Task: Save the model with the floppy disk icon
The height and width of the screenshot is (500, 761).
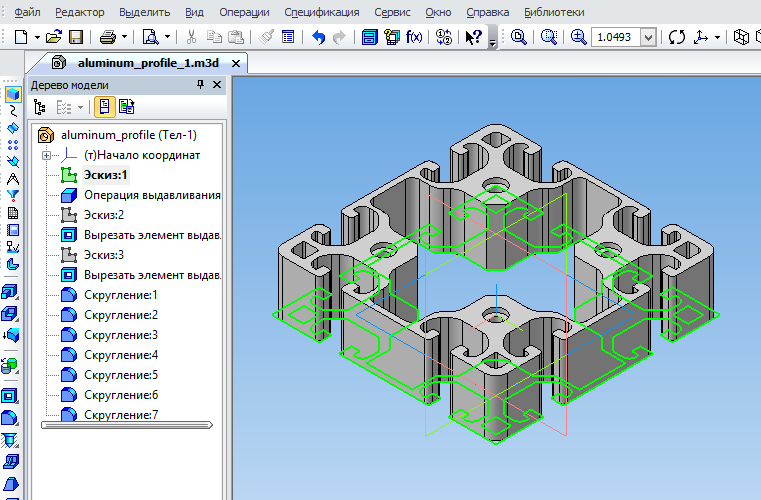Action: pos(76,37)
